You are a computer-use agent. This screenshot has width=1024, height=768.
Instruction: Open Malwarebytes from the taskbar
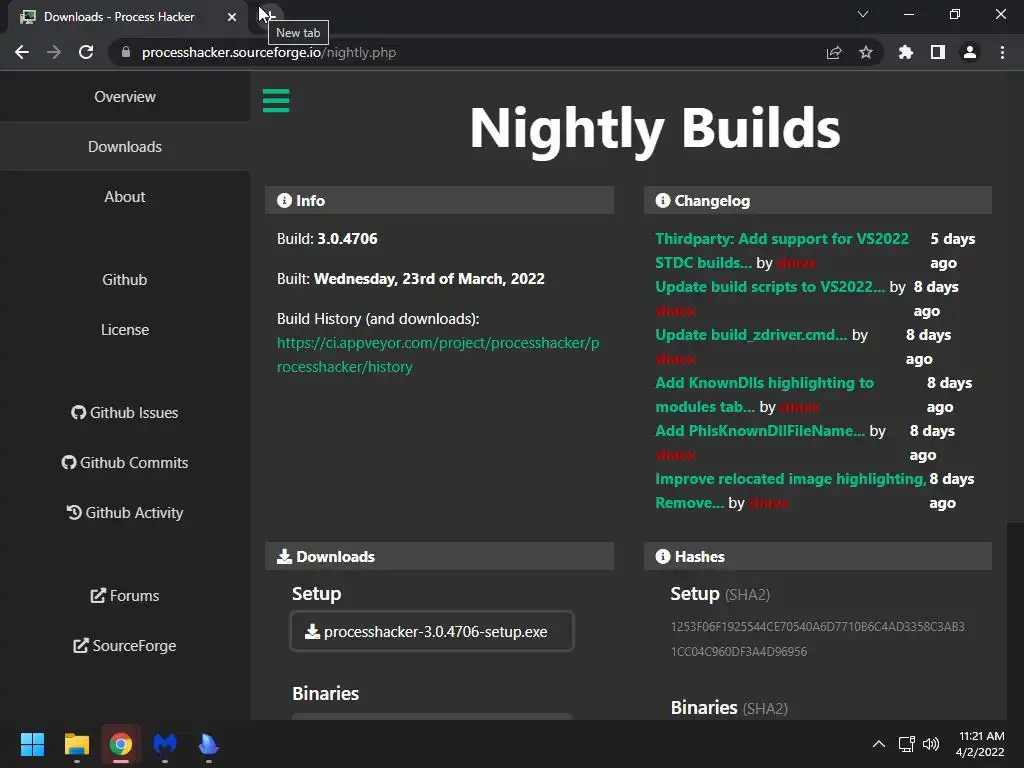coord(165,744)
